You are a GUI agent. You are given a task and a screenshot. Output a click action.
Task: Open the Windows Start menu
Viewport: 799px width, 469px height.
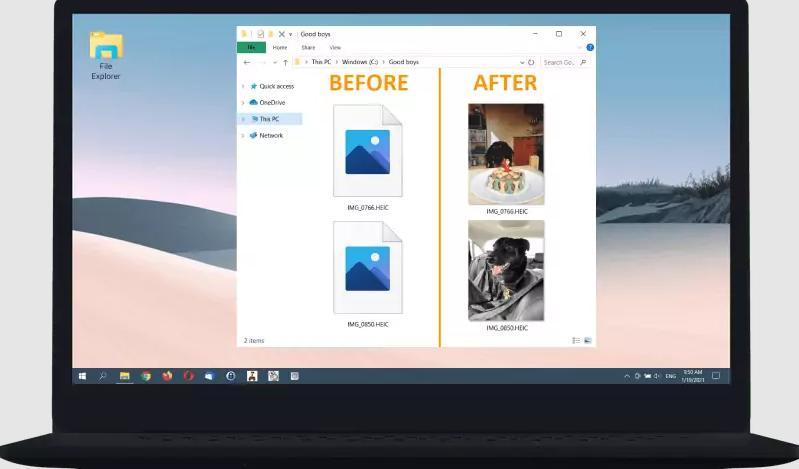tap(82, 376)
